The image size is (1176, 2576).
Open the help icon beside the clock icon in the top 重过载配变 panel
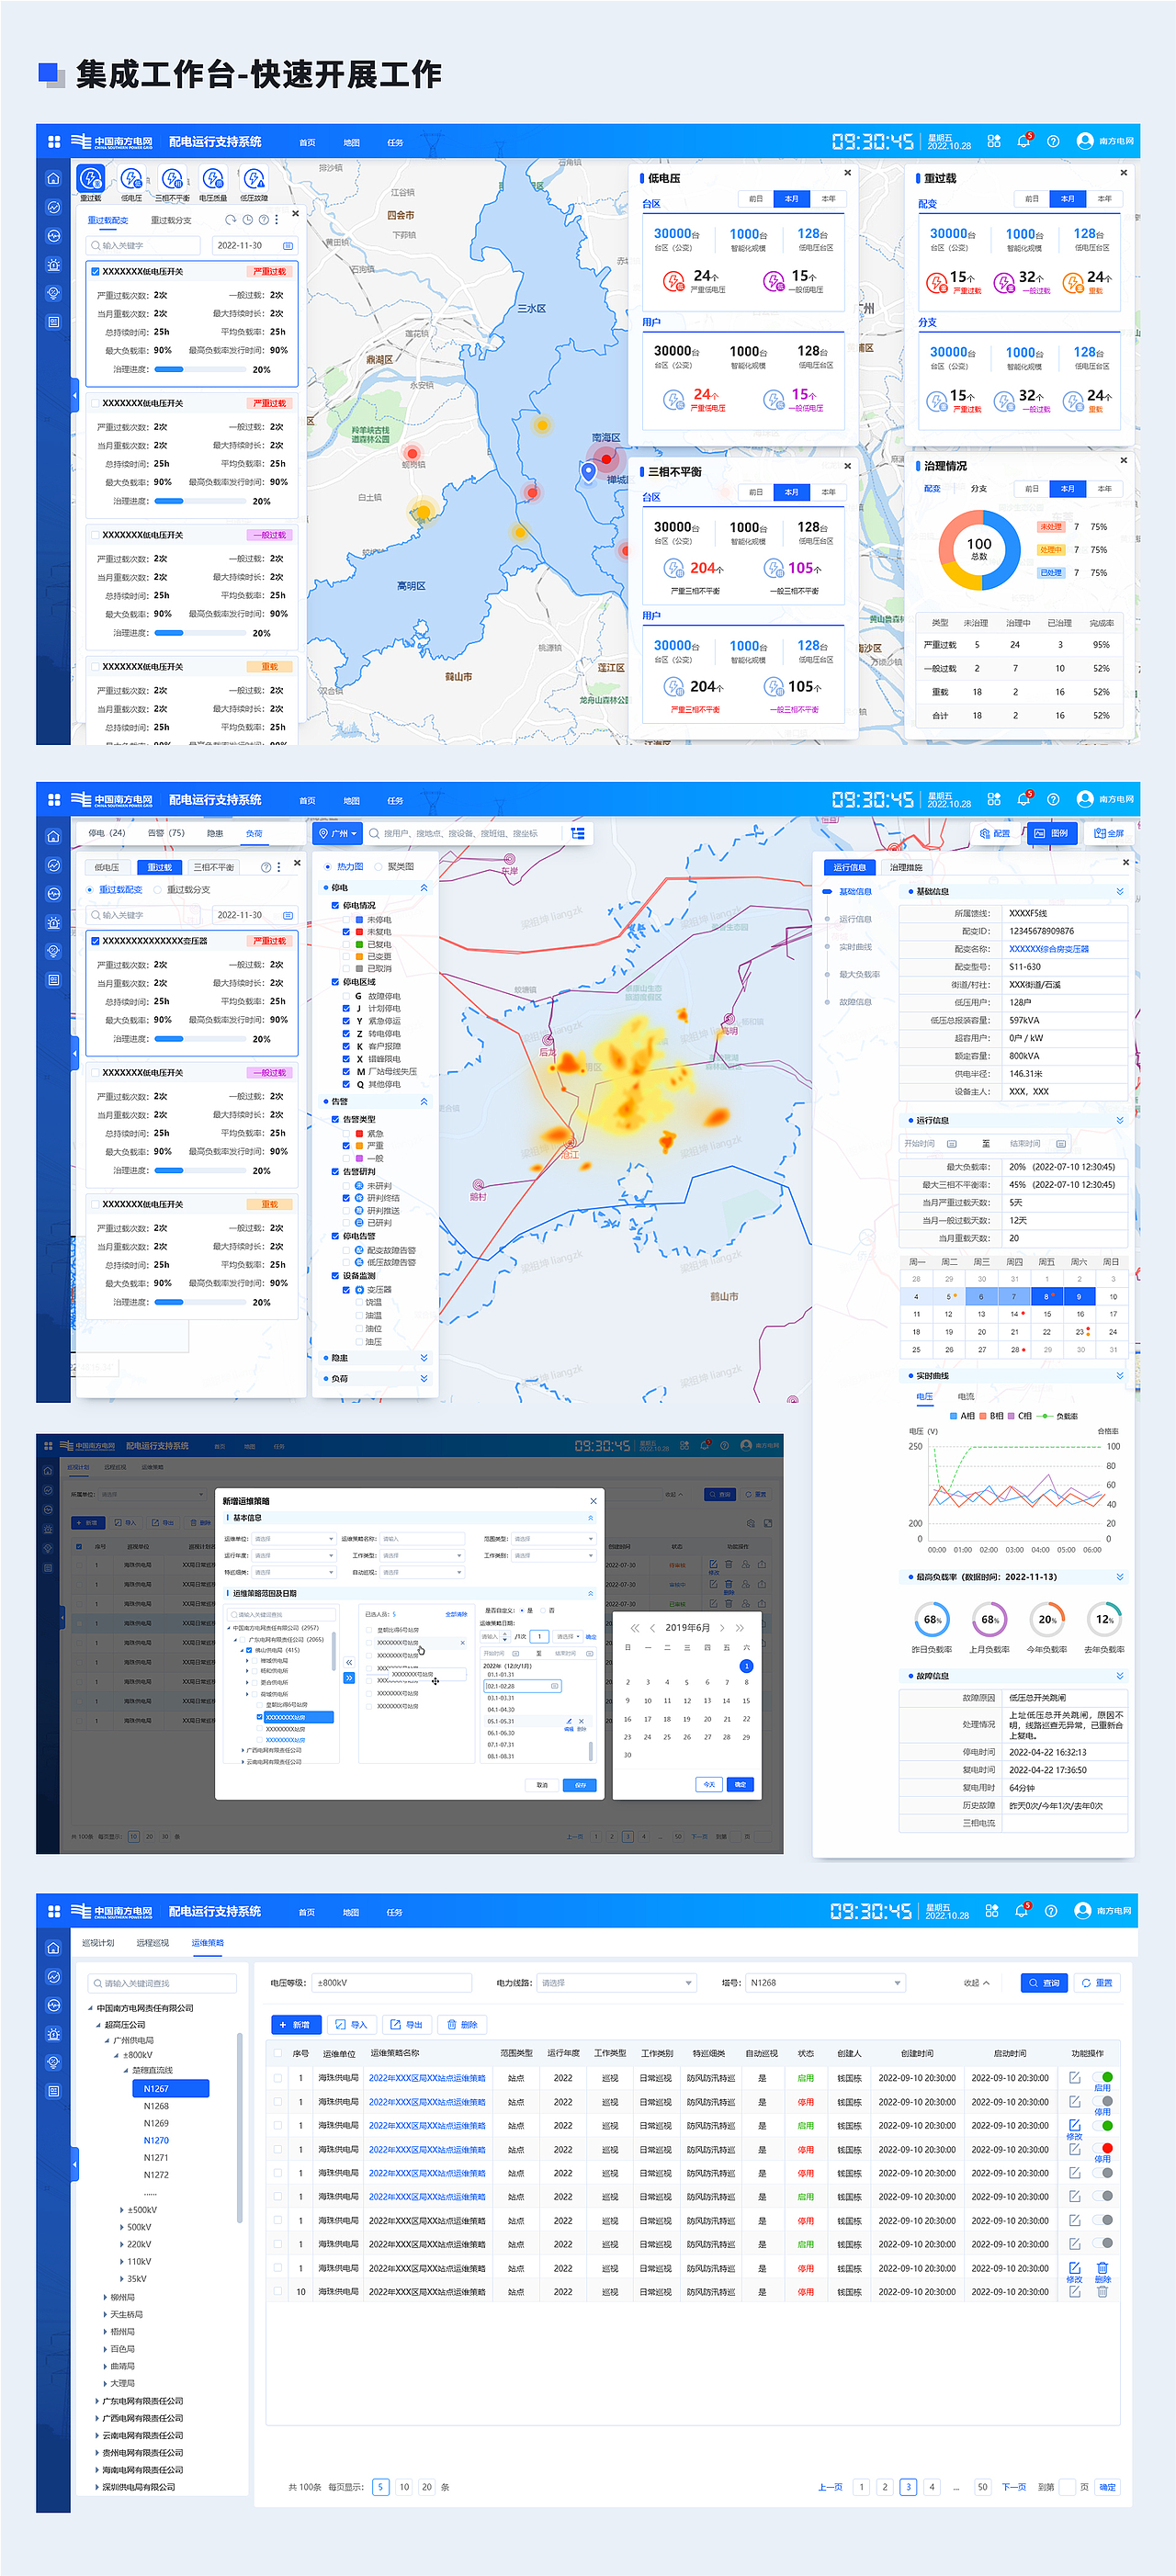[263, 220]
